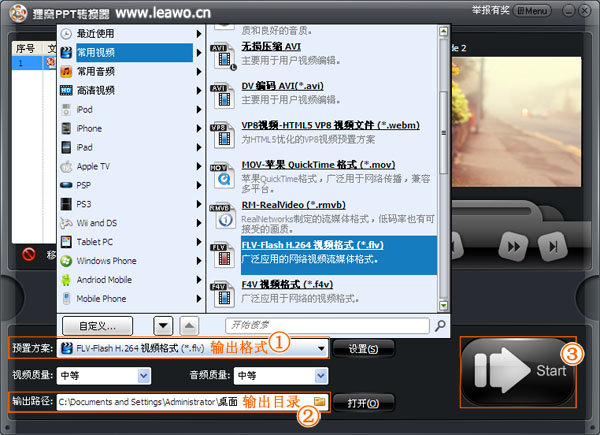Click the skip to next playback button
The width and height of the screenshot is (600, 435).
point(553,247)
